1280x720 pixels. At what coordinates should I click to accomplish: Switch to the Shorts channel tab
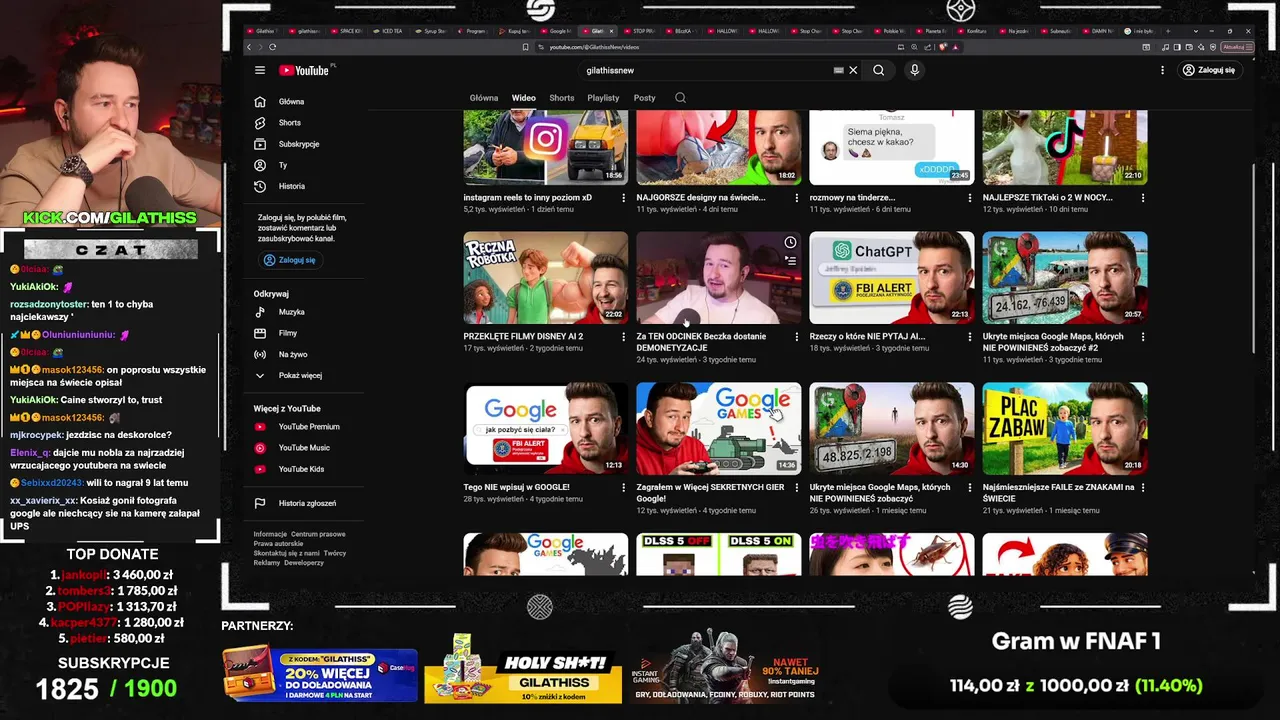coord(562,98)
